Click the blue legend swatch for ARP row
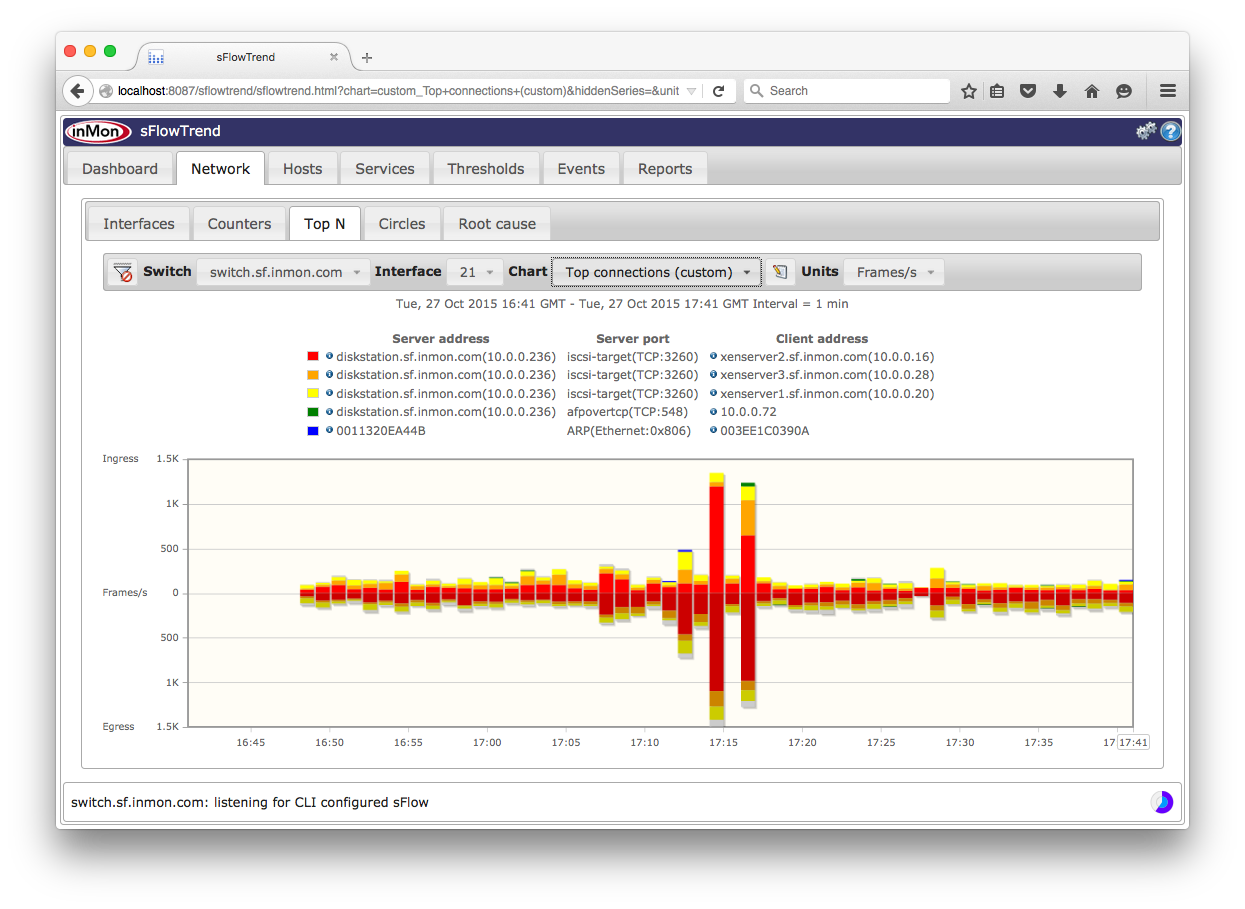 point(313,431)
